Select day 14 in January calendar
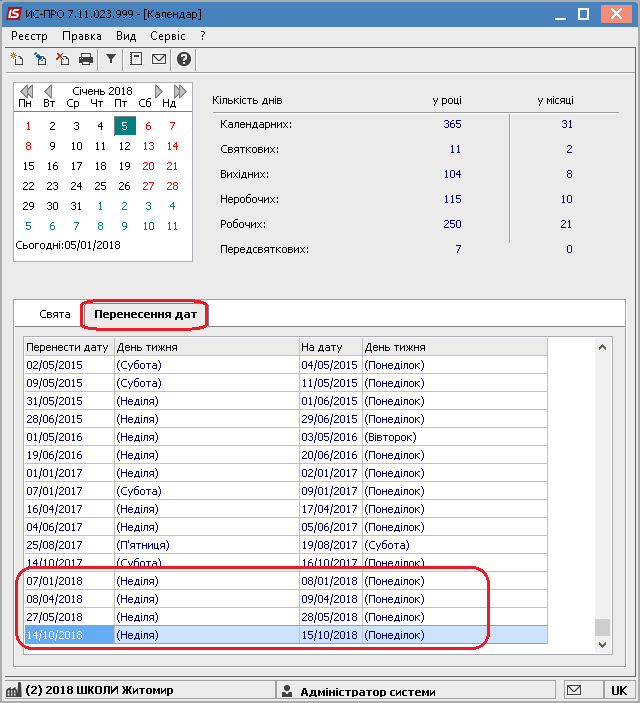640x703 pixels. click(x=172, y=146)
